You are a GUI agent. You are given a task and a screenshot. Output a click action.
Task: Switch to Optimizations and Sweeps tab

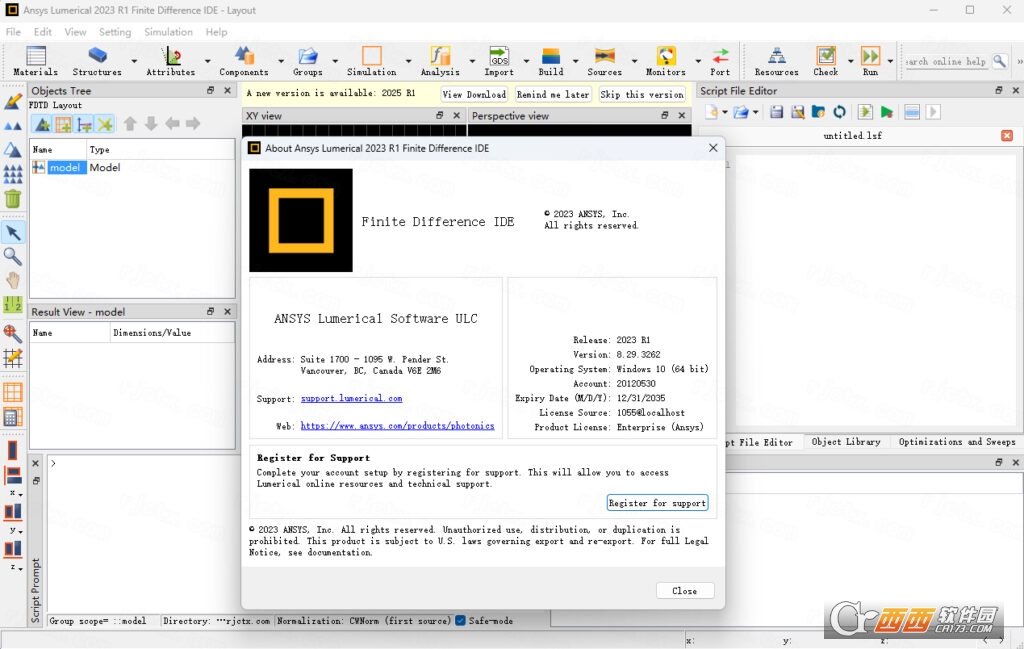tap(957, 442)
